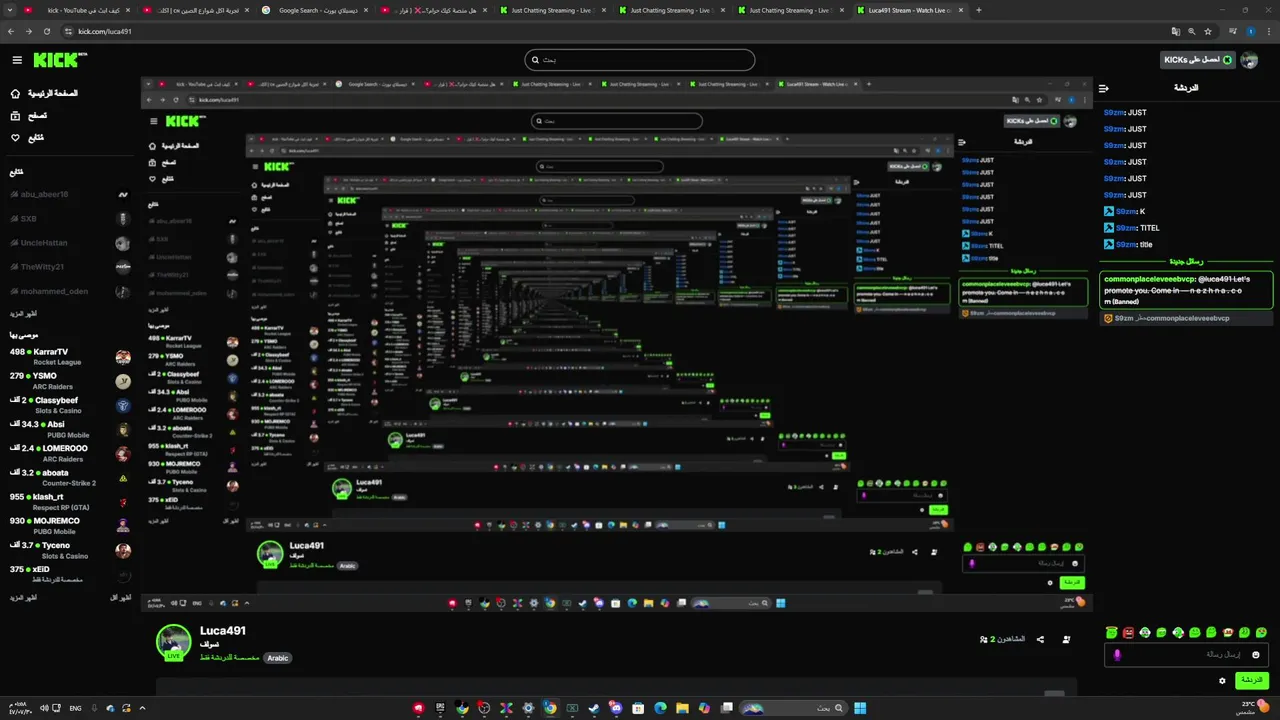Open recommended channel Tyceno
Screen dimensions: 1280x720
click(70, 550)
